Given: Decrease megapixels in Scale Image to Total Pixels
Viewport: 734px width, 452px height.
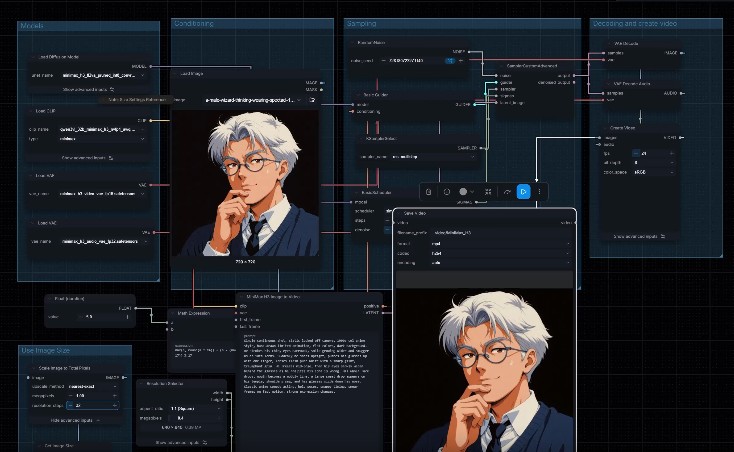Looking at the screenshot, I should pyautogui.click(x=70, y=396).
